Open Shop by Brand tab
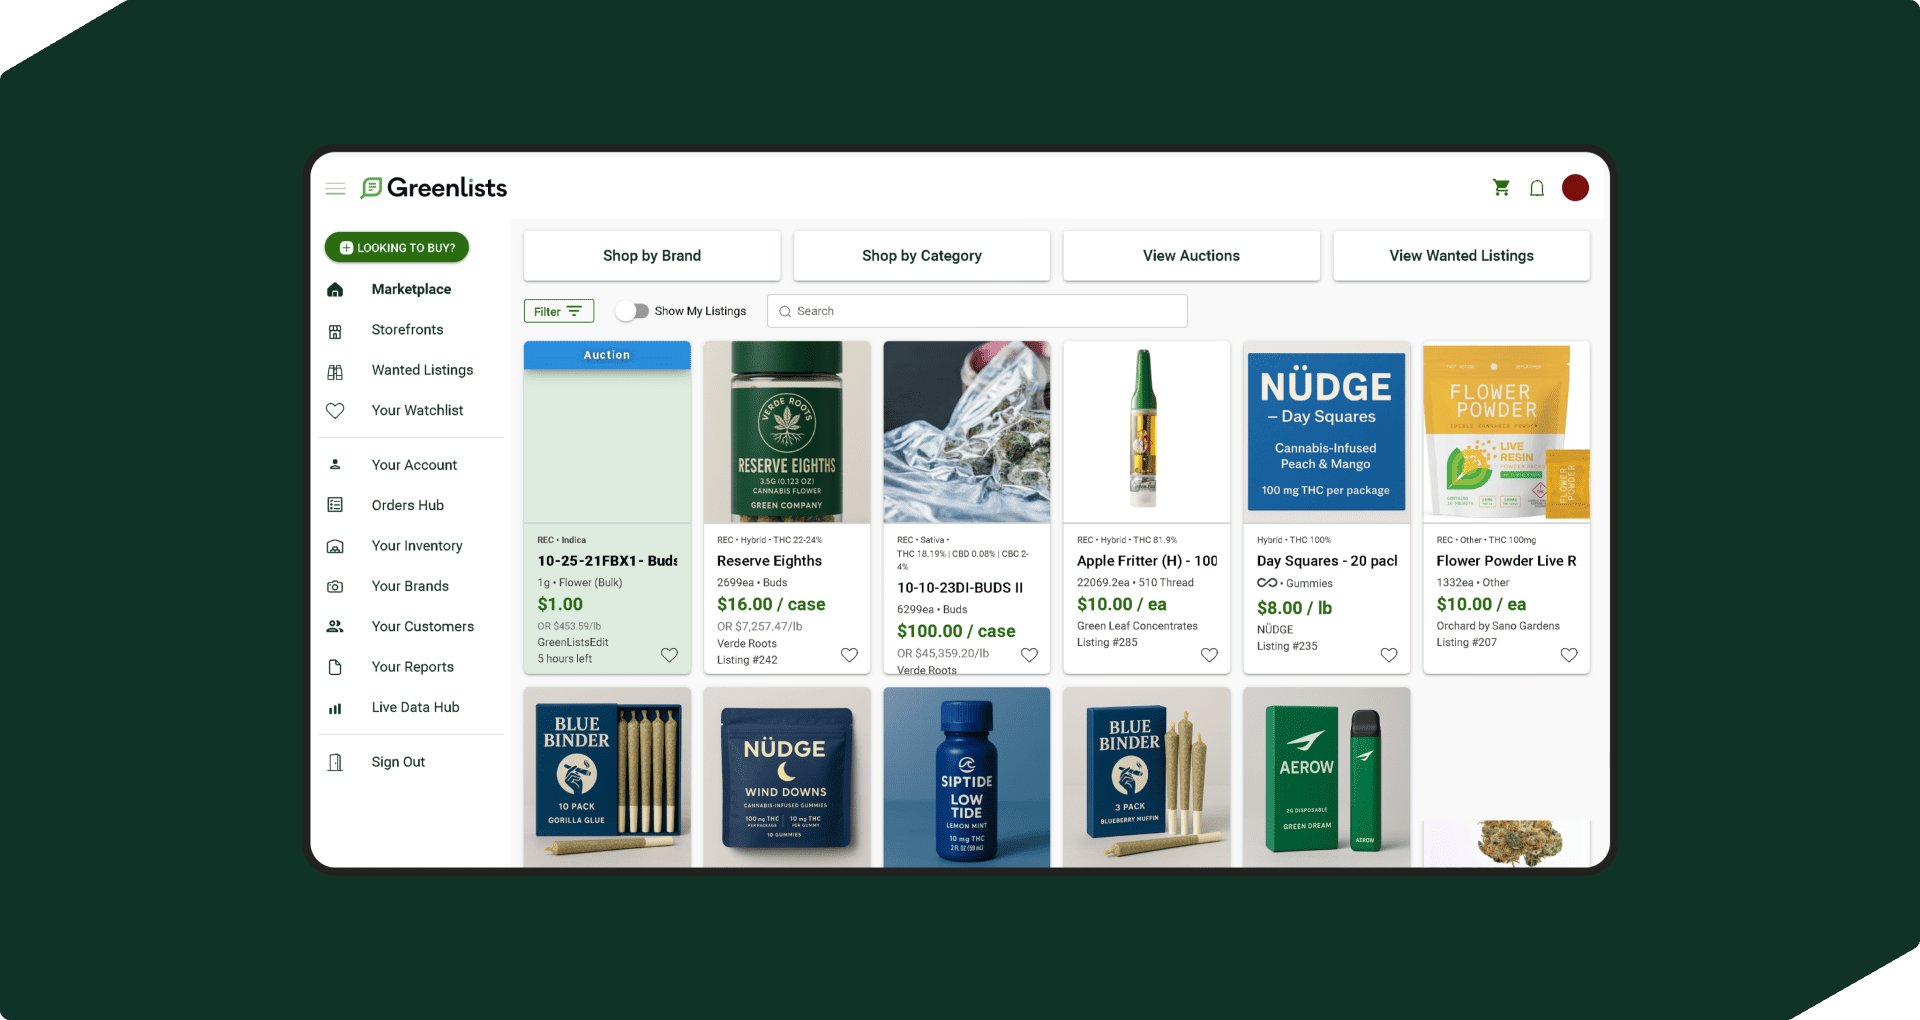This screenshot has height=1020, width=1920. click(x=652, y=256)
